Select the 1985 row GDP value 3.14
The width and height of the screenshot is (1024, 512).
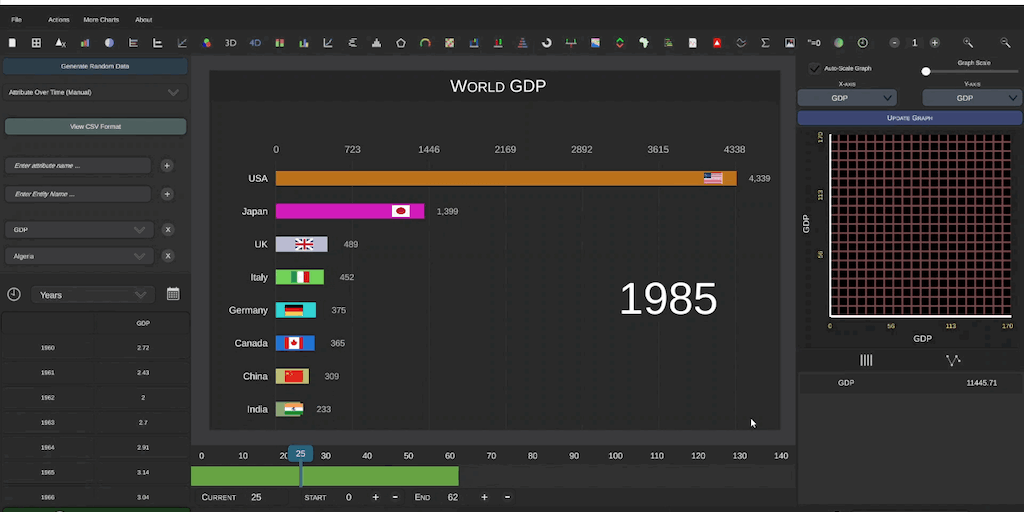click(x=143, y=472)
